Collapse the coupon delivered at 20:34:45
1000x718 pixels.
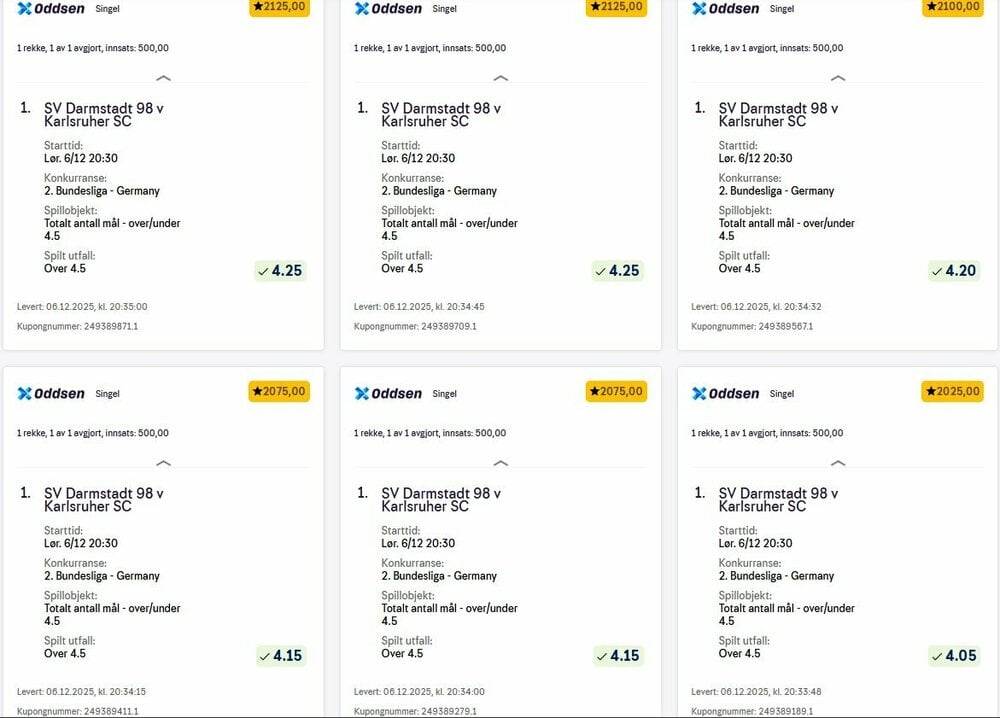[x=501, y=78]
